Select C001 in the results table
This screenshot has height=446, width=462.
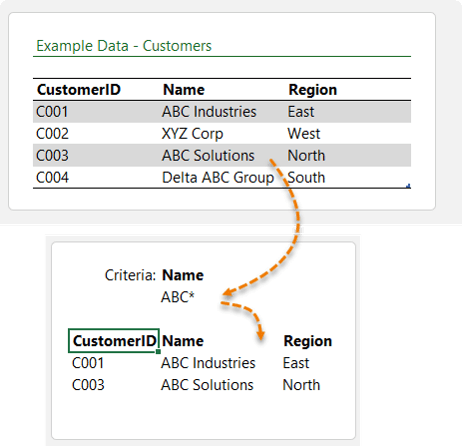coord(88,363)
